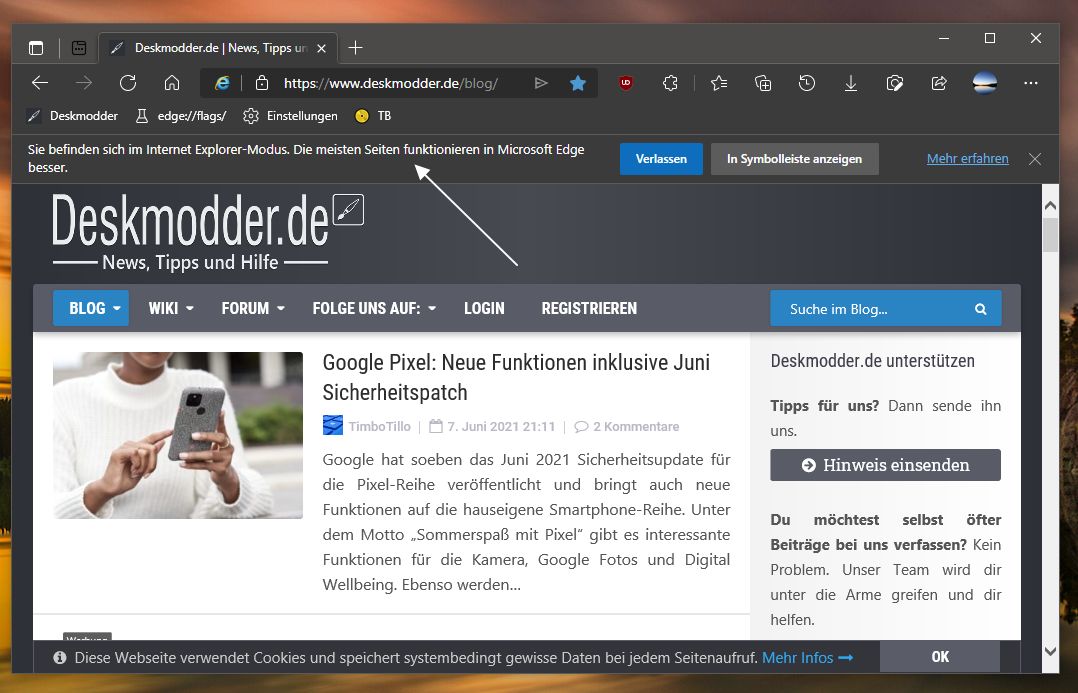
Task: Open the profile avatar picture
Action: pos(984,83)
